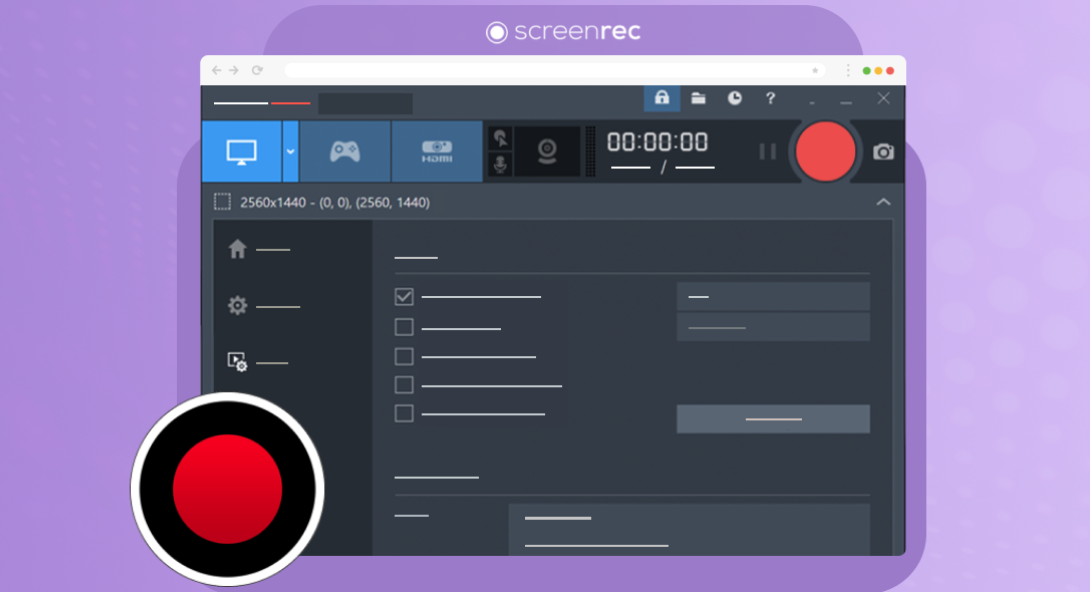This screenshot has height=592, width=1090.
Task: Bookmark the page with the star icon
Action: (x=815, y=70)
